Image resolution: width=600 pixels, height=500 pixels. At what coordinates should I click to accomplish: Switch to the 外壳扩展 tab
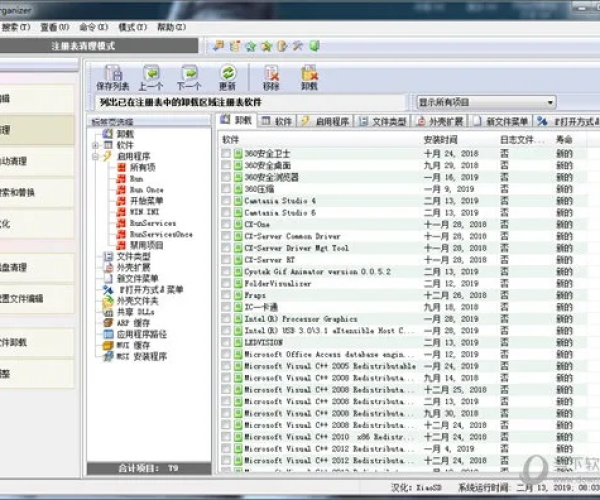pyautogui.click(x=440, y=121)
